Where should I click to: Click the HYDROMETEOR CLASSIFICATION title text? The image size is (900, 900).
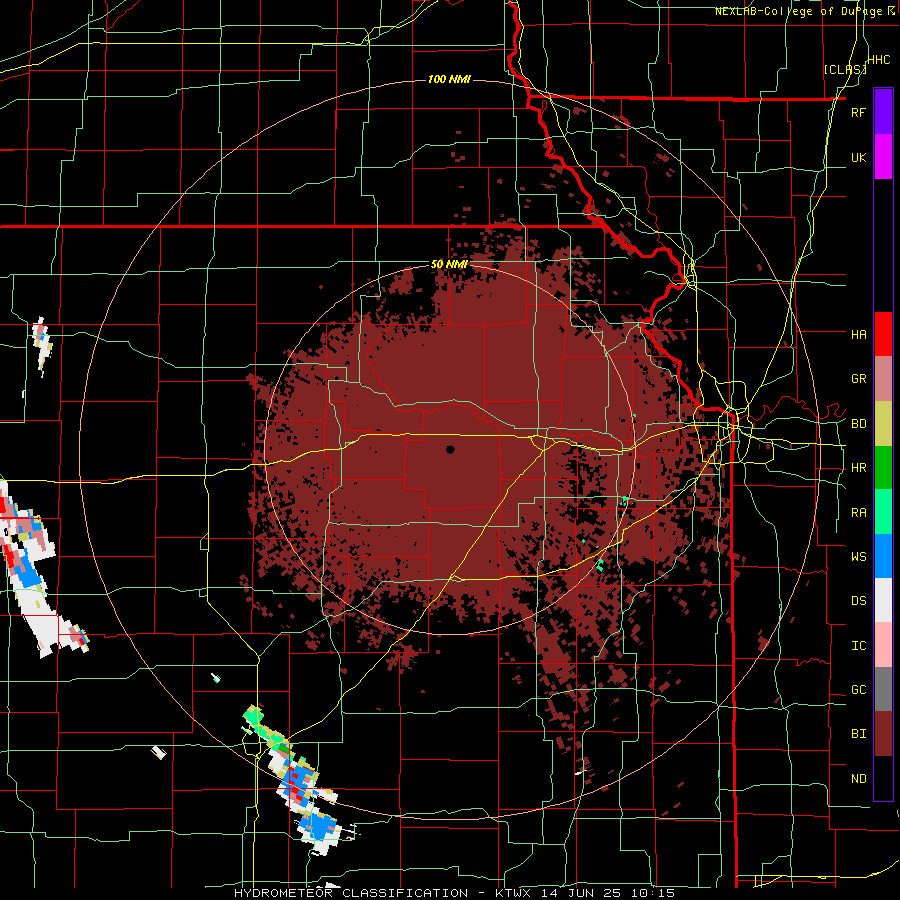pyautogui.click(x=351, y=893)
